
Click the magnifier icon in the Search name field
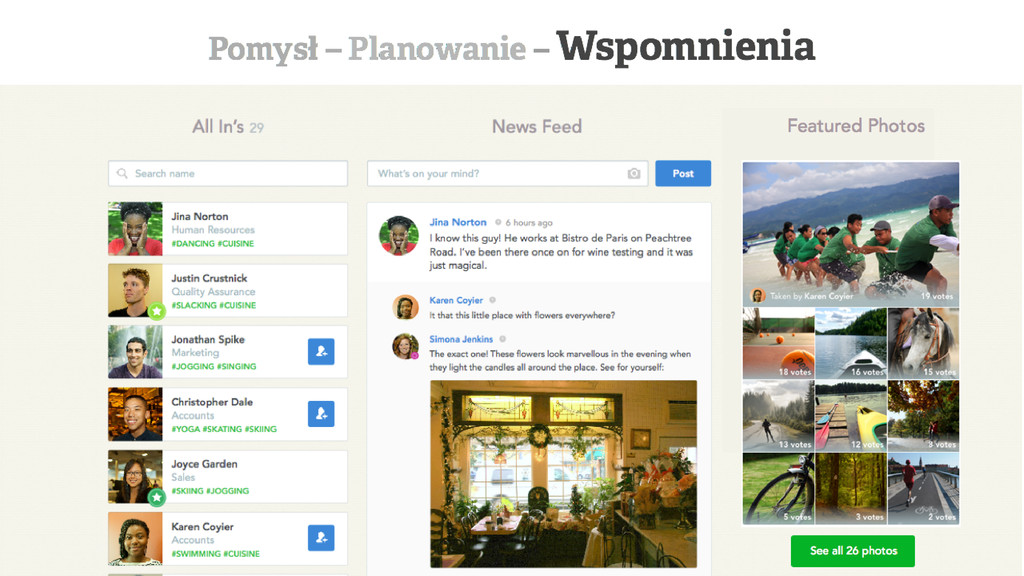122,174
